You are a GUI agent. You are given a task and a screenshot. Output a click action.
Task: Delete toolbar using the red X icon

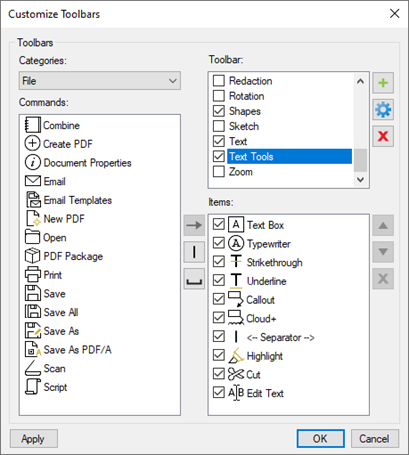[383, 136]
